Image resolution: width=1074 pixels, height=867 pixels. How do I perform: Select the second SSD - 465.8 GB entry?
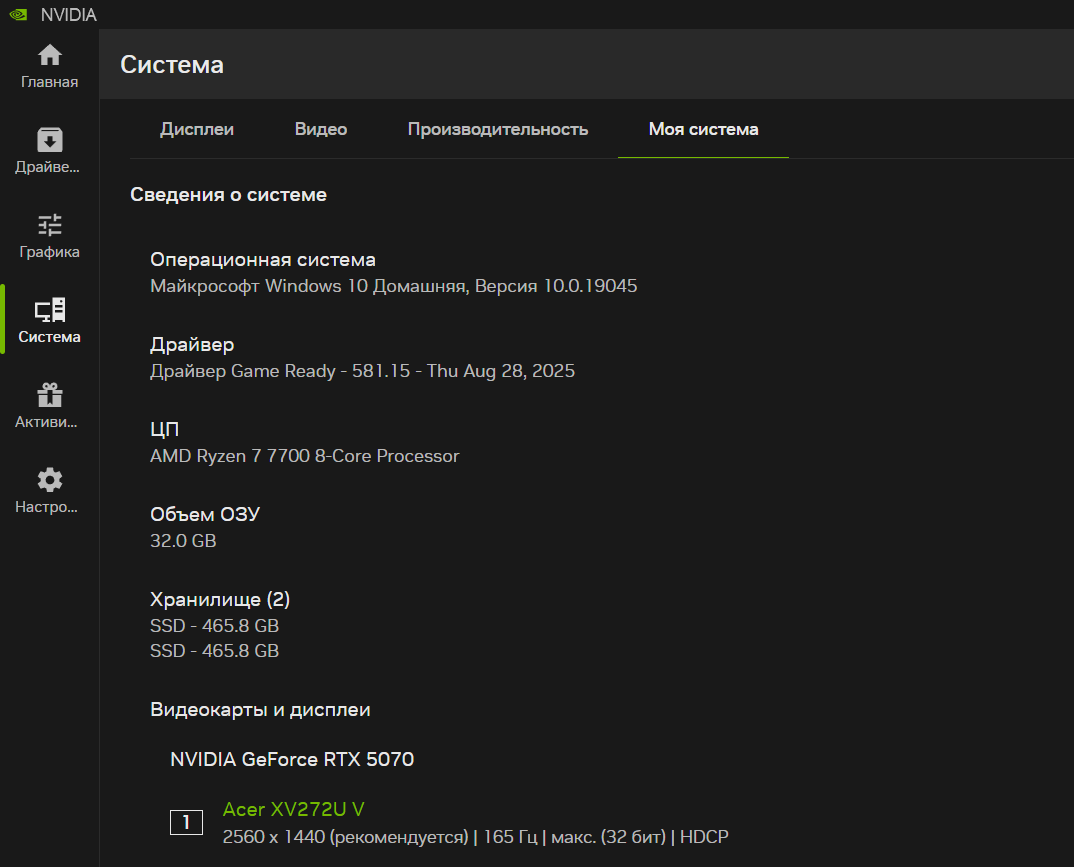[x=214, y=650]
